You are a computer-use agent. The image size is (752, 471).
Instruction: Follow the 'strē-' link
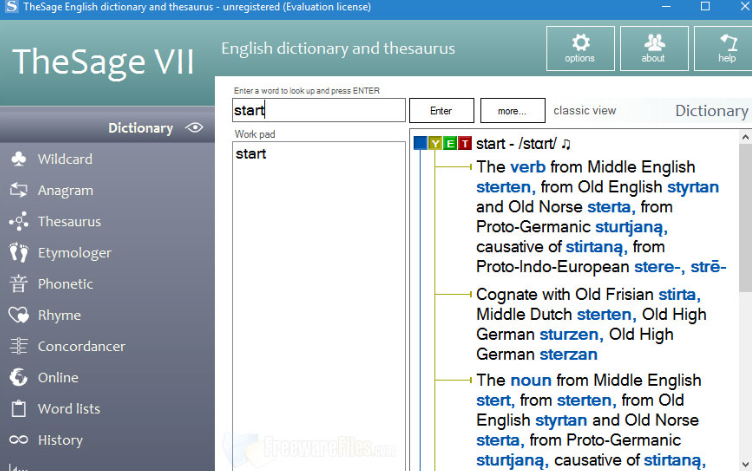tap(708, 267)
